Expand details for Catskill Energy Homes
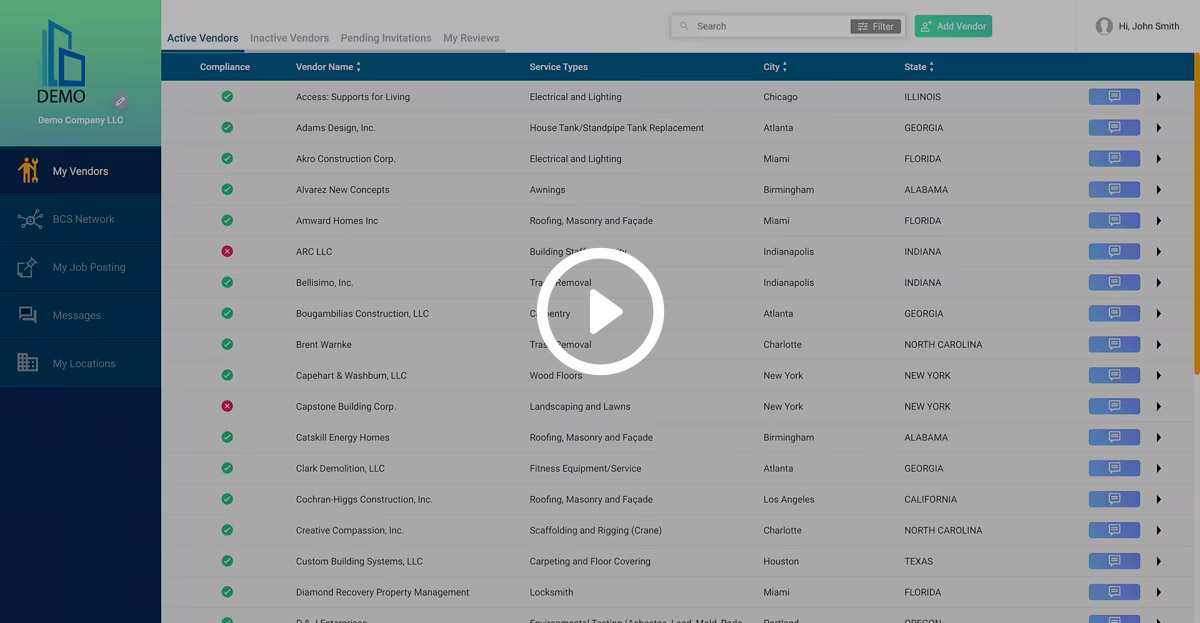The height and width of the screenshot is (623, 1200). 1158,437
